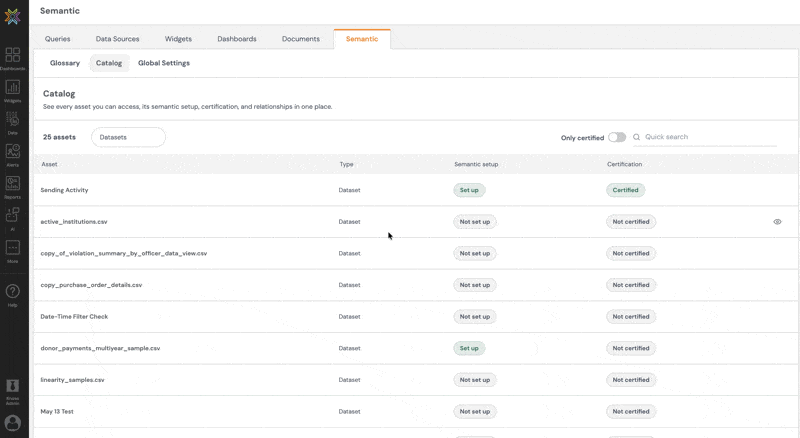Screen dimensions: 800x438
Task: Switch to the Data Sources tab
Action: (117, 39)
